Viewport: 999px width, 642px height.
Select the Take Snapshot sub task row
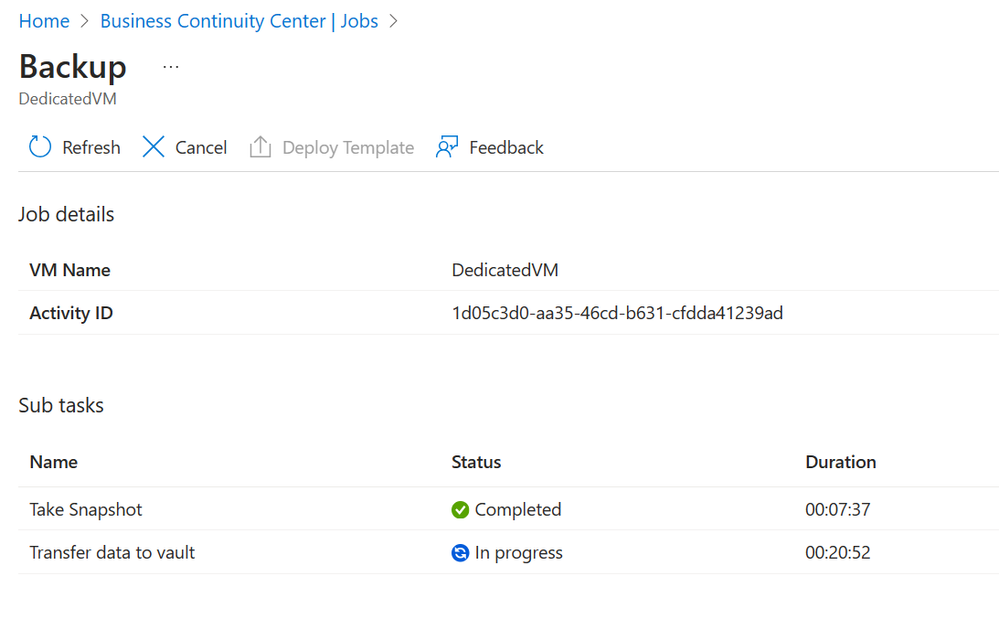508,509
